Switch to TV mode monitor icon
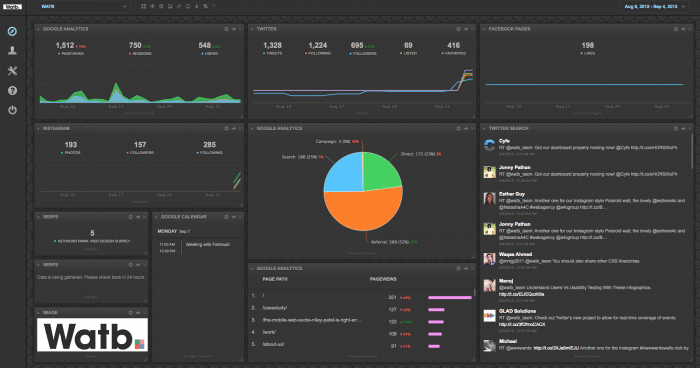Image resolution: width=700 pixels, height=368 pixels. (188, 6)
